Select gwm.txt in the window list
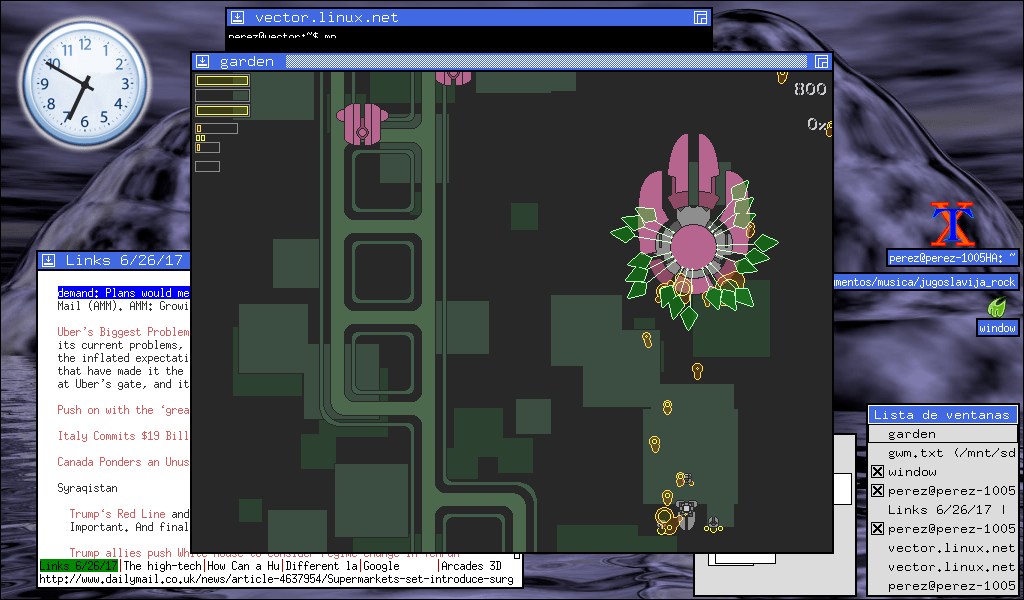Image resolution: width=1024 pixels, height=600 pixels. click(x=942, y=452)
